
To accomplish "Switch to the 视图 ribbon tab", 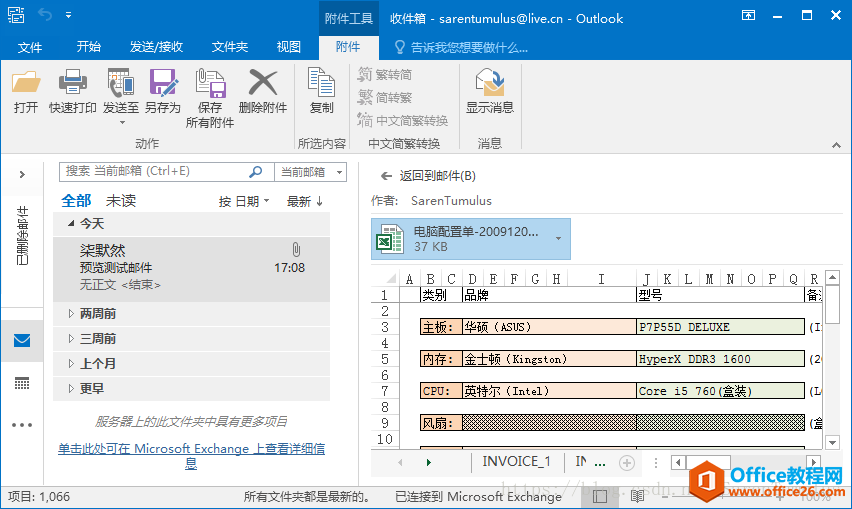I will pos(288,47).
